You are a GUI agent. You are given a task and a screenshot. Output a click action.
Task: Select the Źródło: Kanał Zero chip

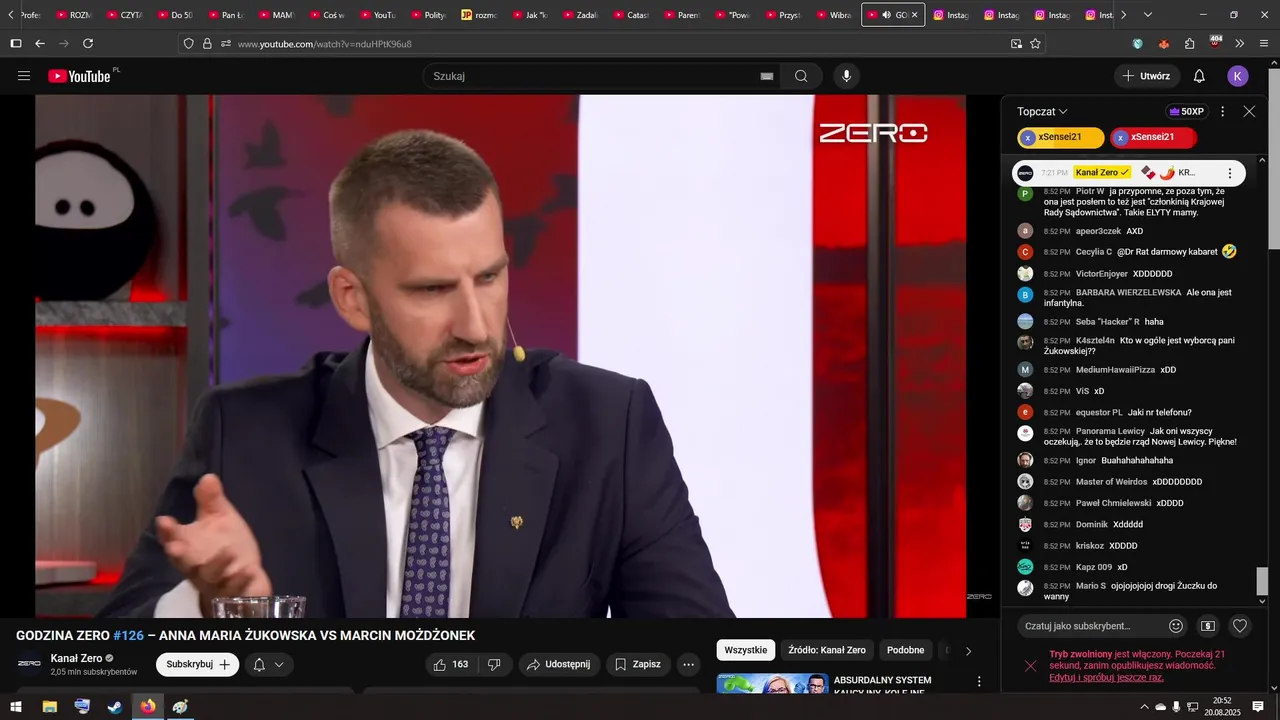point(827,650)
